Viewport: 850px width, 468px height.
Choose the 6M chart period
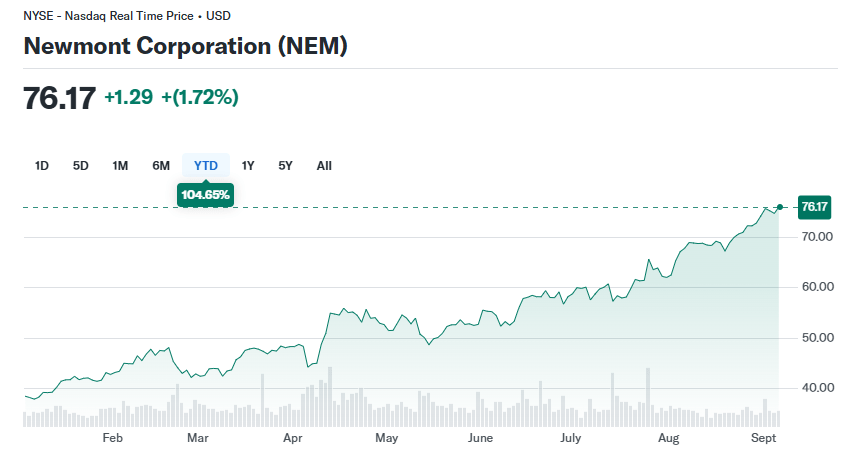click(x=161, y=166)
